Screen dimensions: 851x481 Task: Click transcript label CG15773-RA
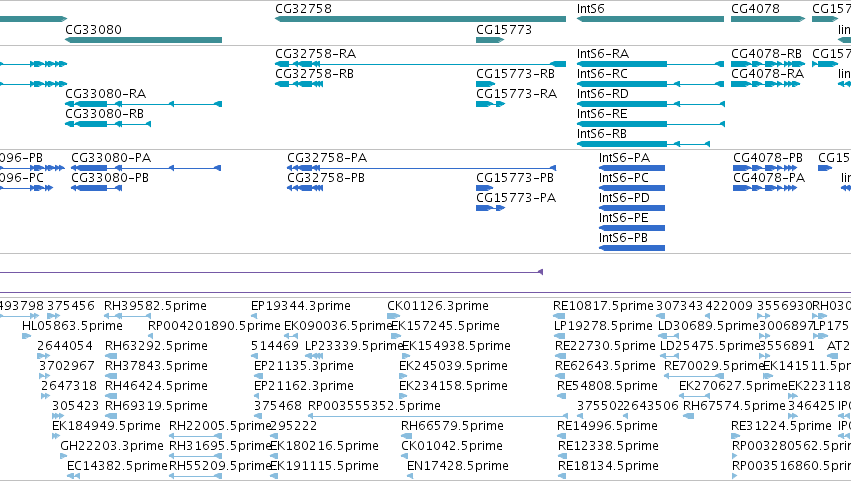pos(517,94)
